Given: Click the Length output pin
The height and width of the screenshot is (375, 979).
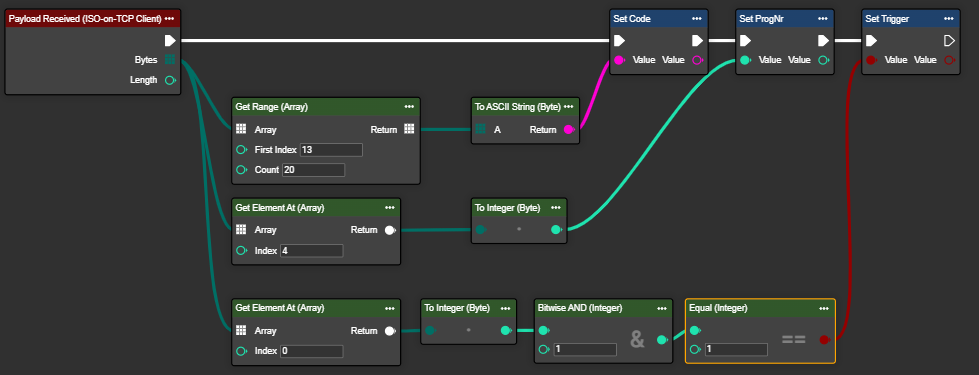Looking at the screenshot, I should click(169, 80).
